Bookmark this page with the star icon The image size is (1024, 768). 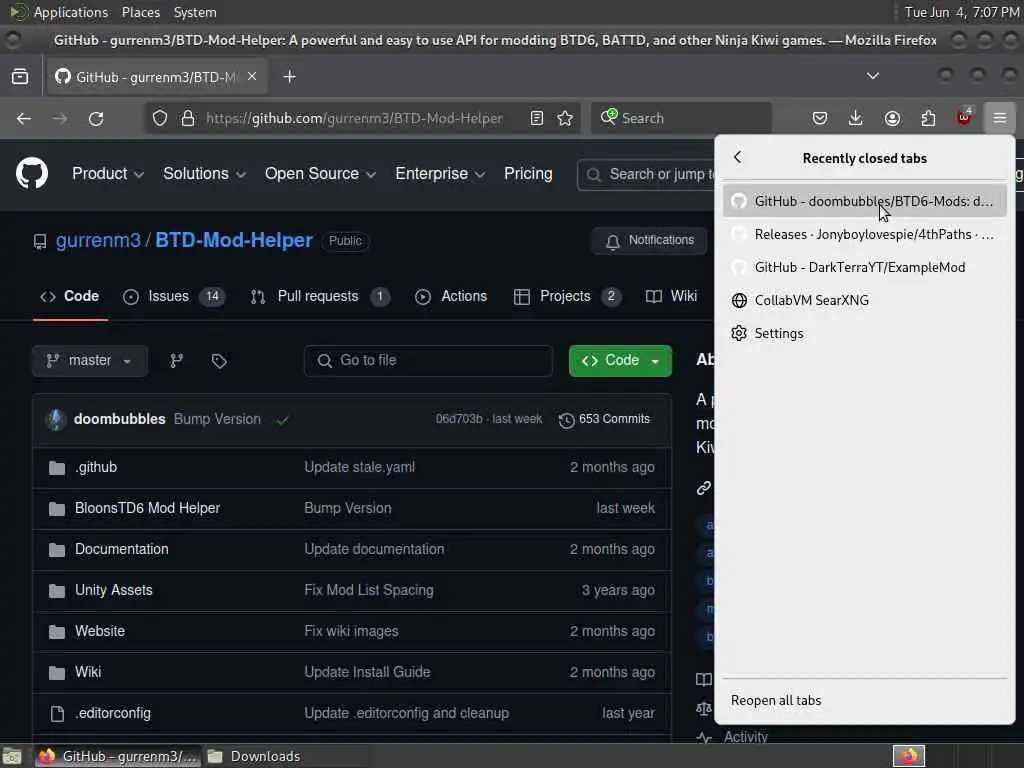[566, 118]
